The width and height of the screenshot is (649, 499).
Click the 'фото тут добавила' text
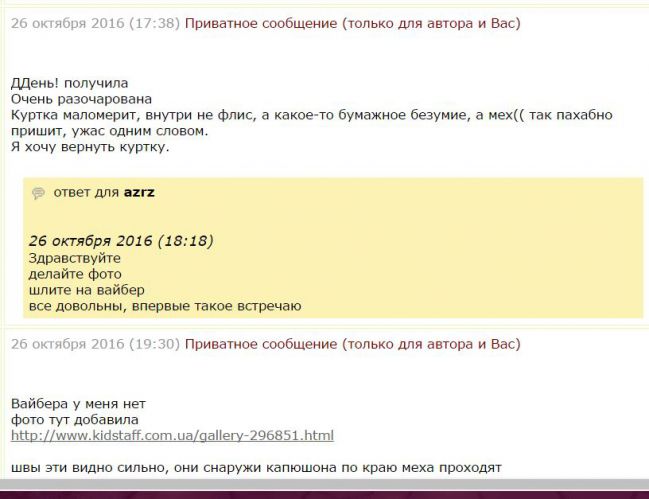[75, 420]
